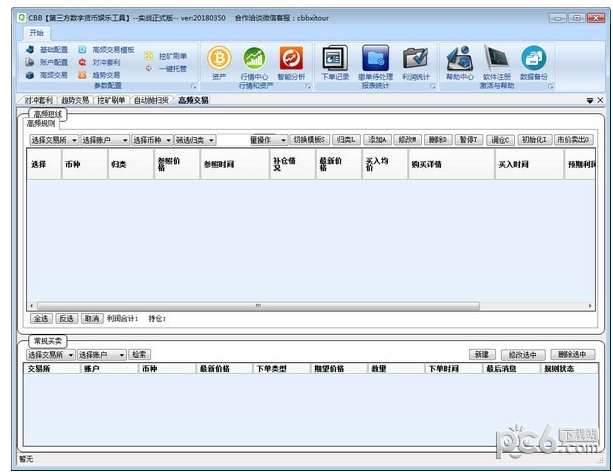Open 智能分析 smart analysis icon

click(291, 58)
